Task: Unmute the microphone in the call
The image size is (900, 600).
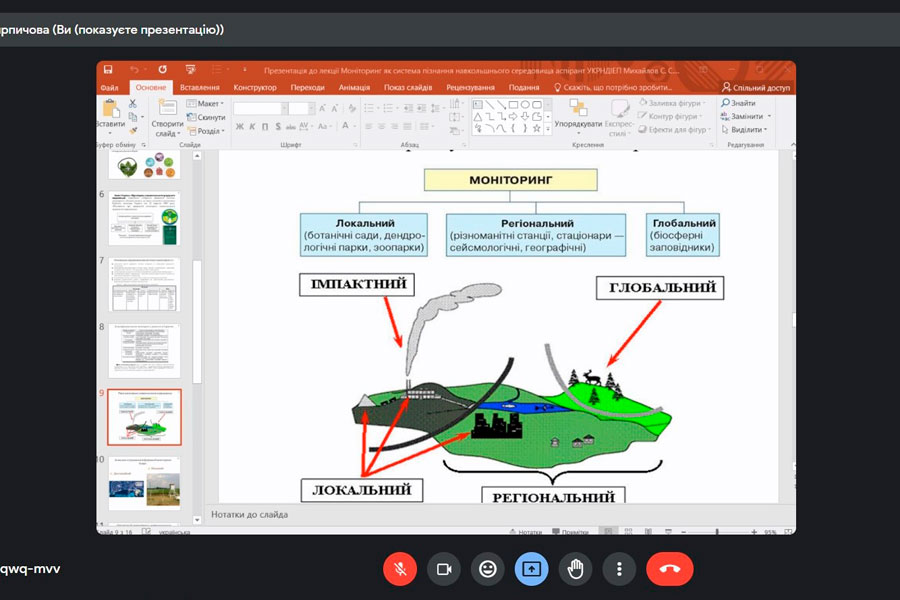Action: (x=400, y=569)
